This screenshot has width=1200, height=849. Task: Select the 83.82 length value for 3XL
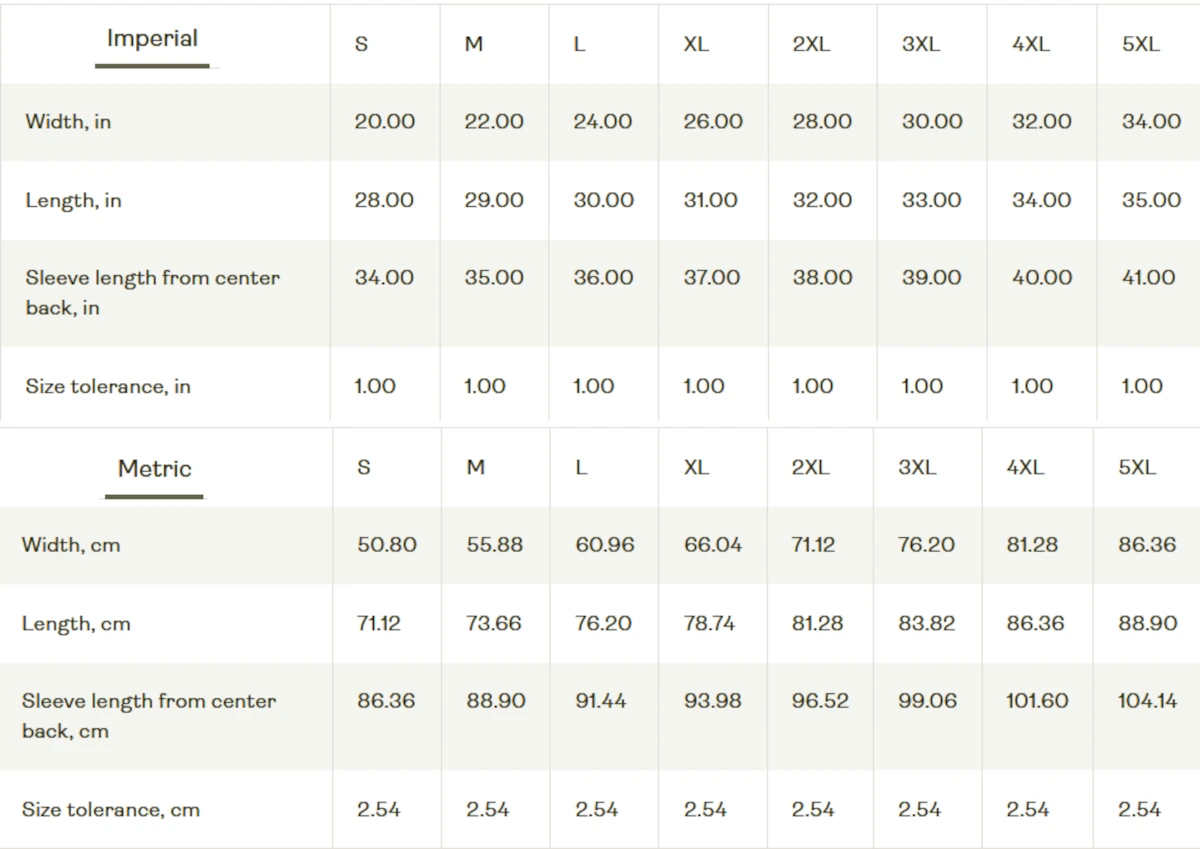pyautogui.click(x=927, y=624)
